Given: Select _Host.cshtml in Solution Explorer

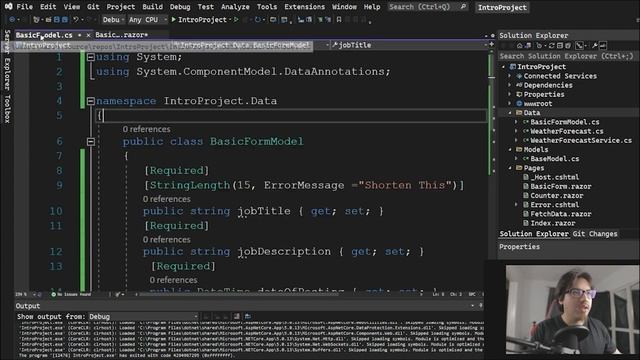Looking at the screenshot, I should (x=554, y=177).
